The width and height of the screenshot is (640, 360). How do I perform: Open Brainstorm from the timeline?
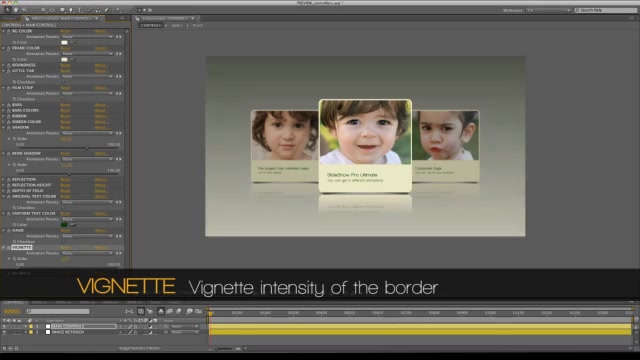coord(189,311)
